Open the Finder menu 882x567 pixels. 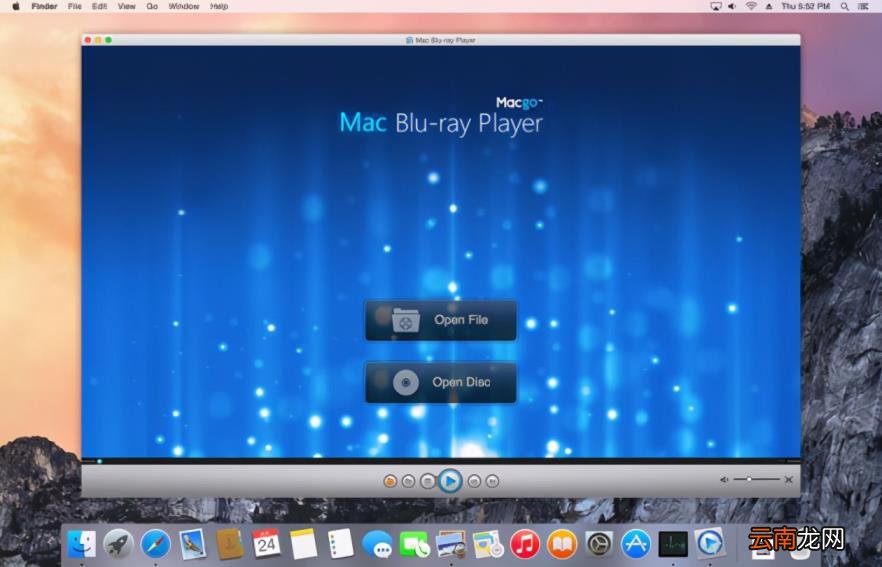click(x=44, y=6)
